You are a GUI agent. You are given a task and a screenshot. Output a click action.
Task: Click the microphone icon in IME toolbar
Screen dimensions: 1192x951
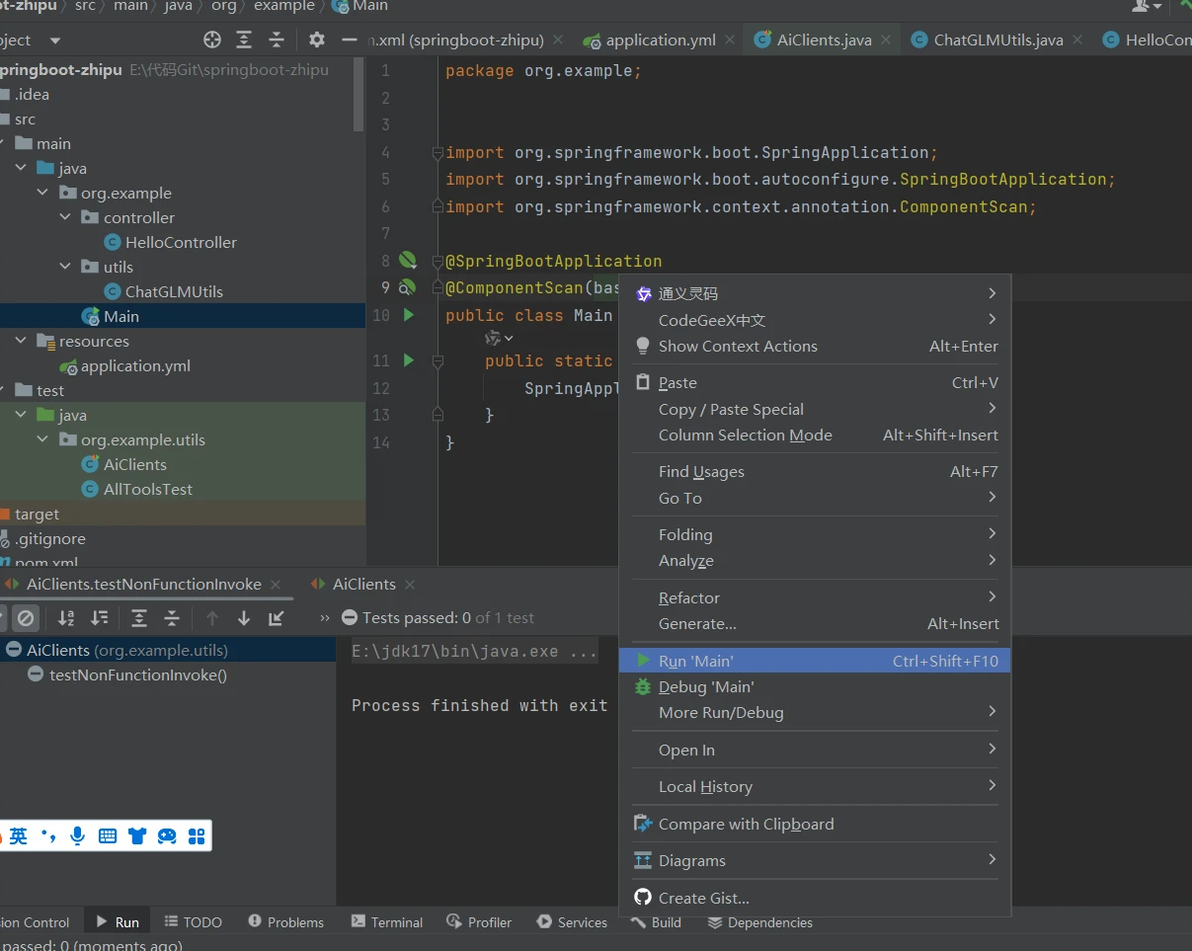pyautogui.click(x=77, y=836)
